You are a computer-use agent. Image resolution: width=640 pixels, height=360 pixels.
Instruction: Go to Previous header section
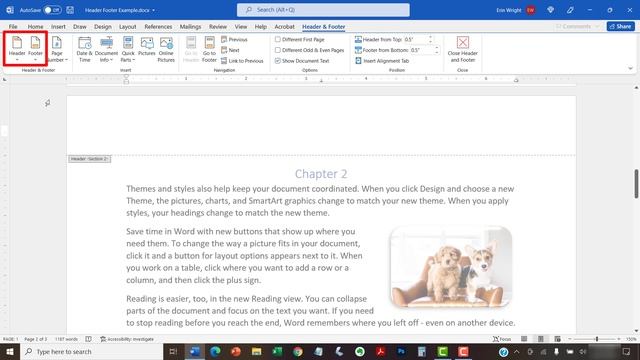pyautogui.click(x=234, y=40)
